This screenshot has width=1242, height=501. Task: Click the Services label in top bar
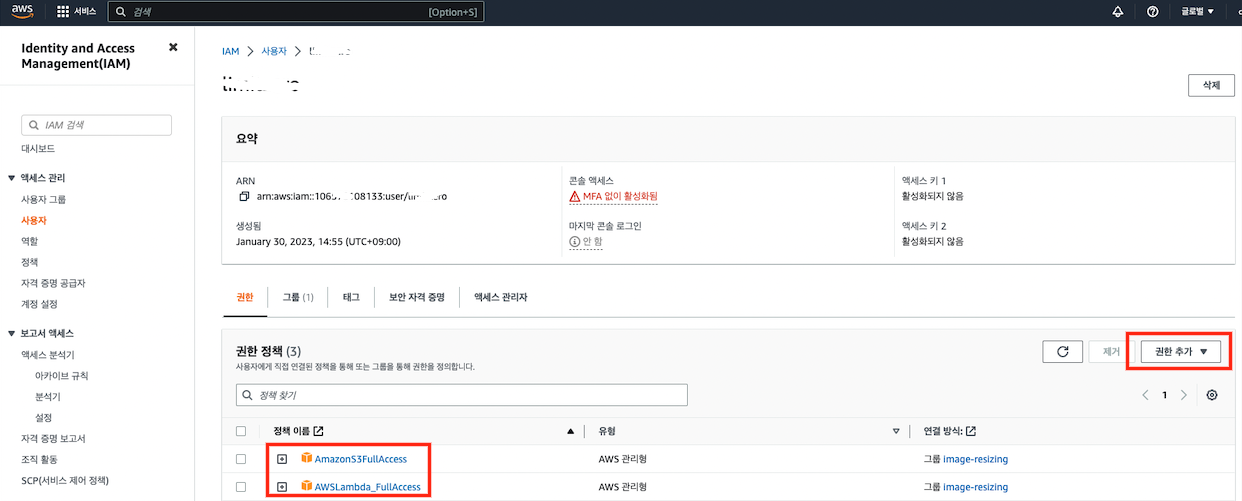(86, 12)
